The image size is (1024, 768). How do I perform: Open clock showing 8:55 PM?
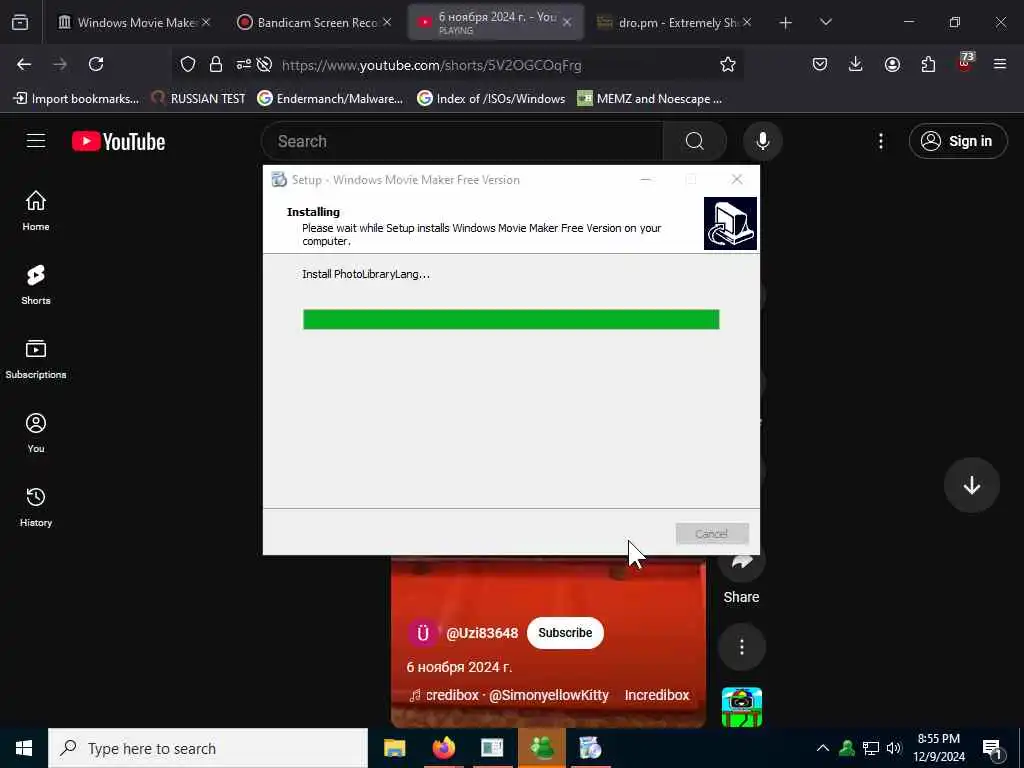pos(938,748)
